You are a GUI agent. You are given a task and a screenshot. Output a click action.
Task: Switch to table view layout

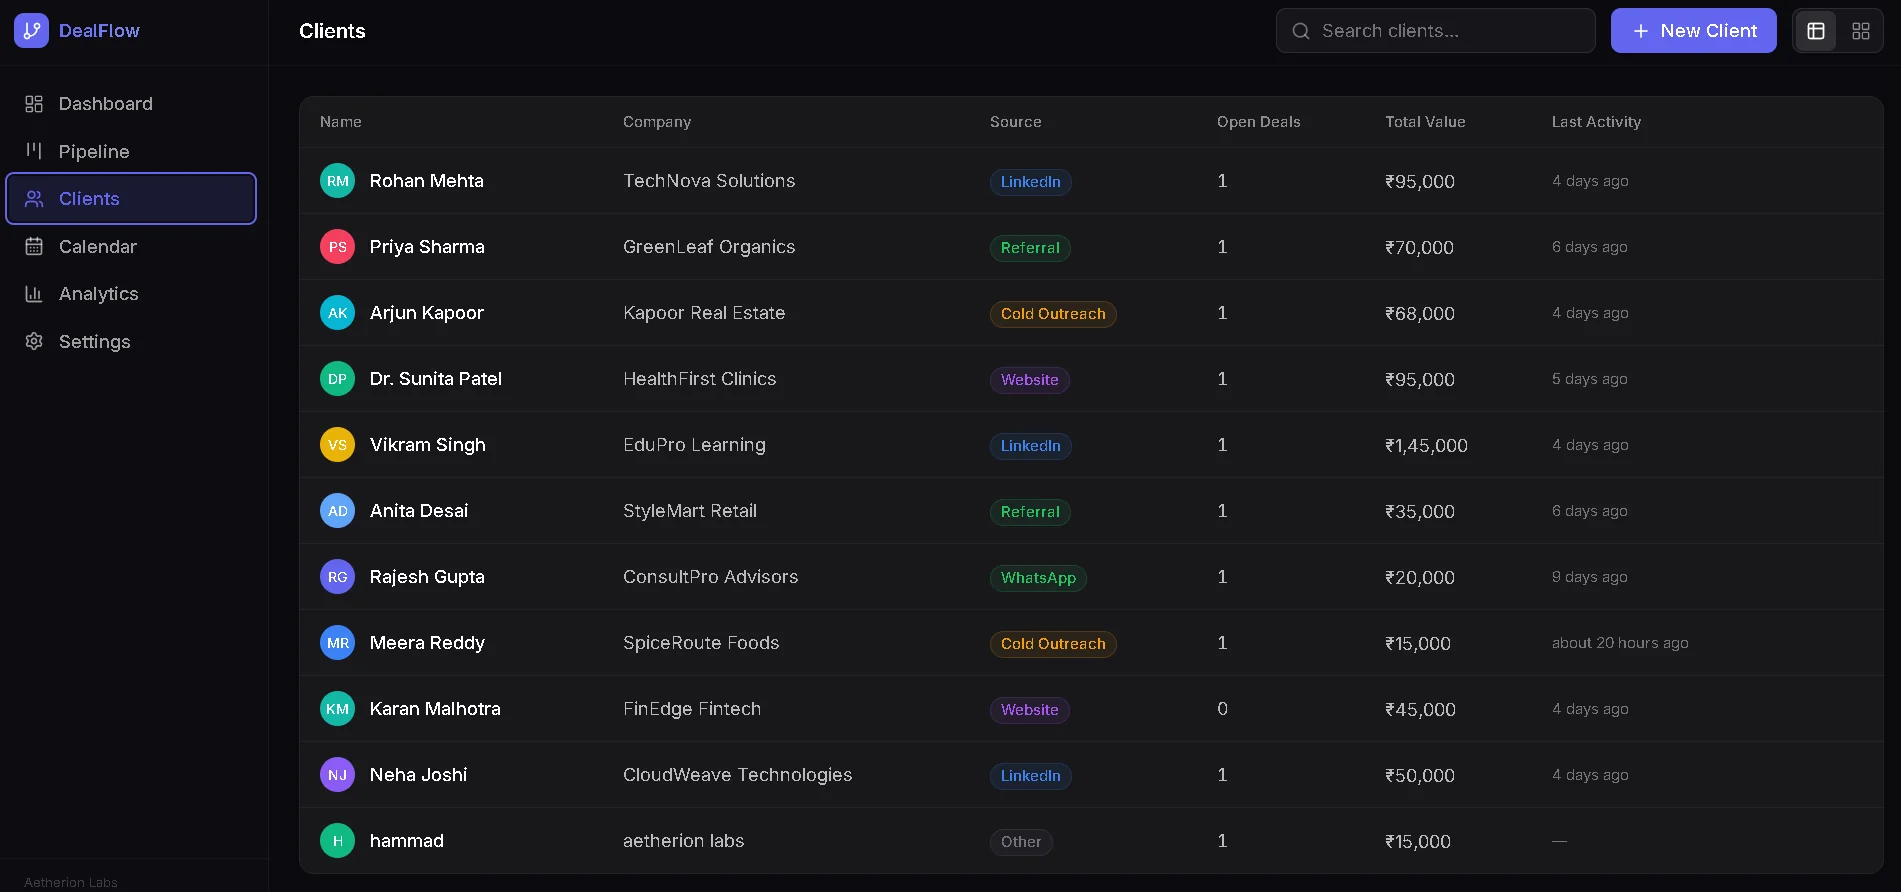[x=1816, y=31]
